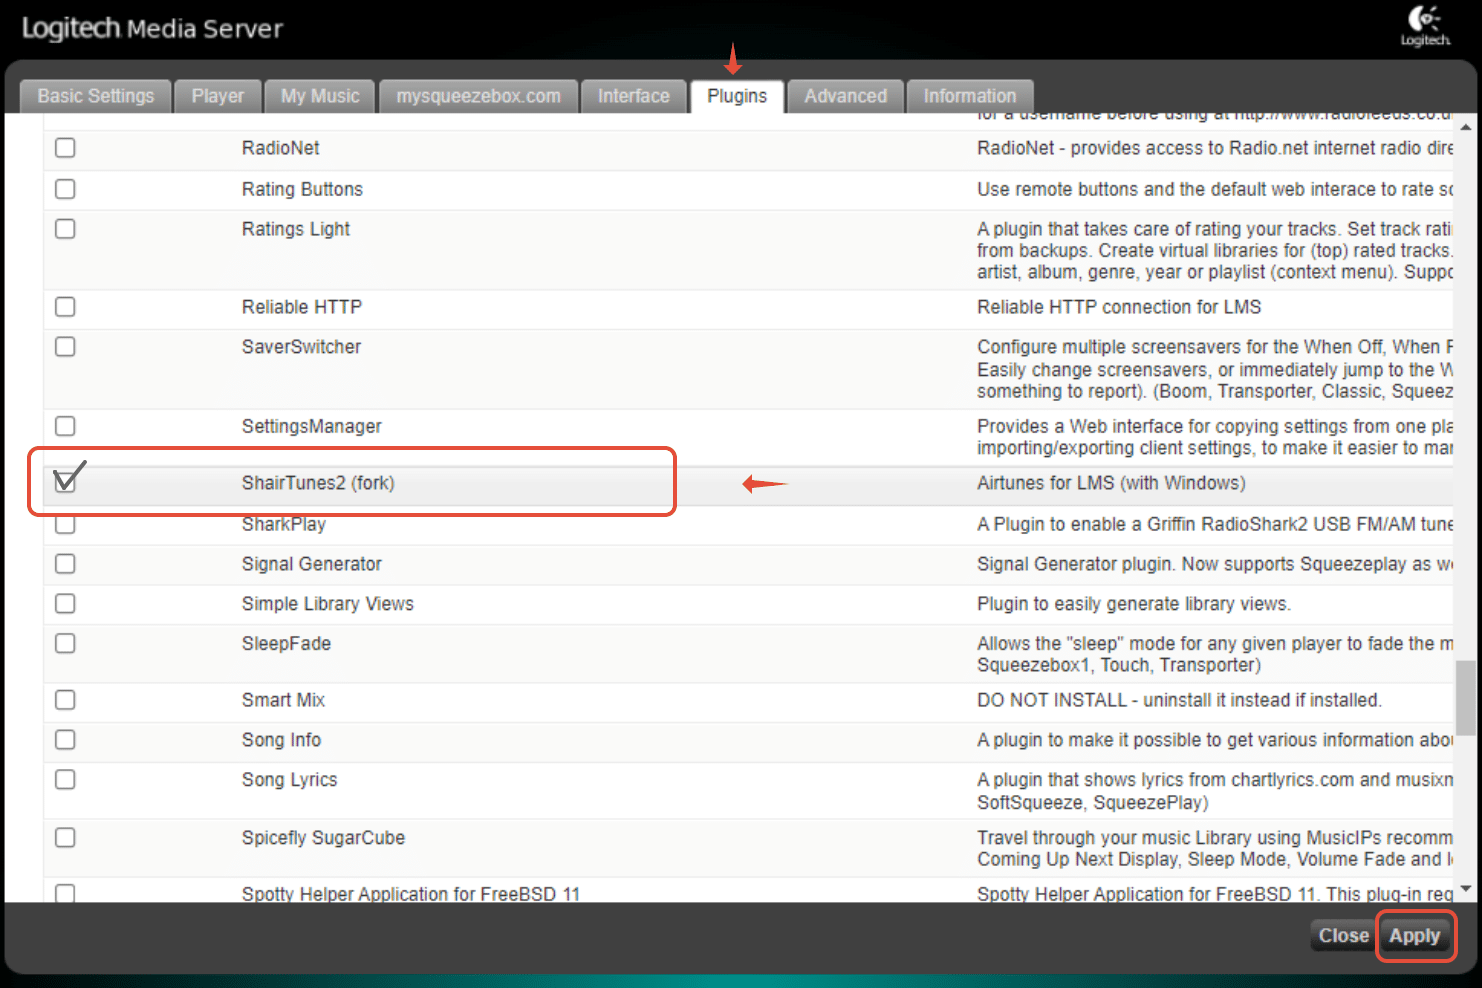Click the scrollbar down arrow

[x=1466, y=888]
